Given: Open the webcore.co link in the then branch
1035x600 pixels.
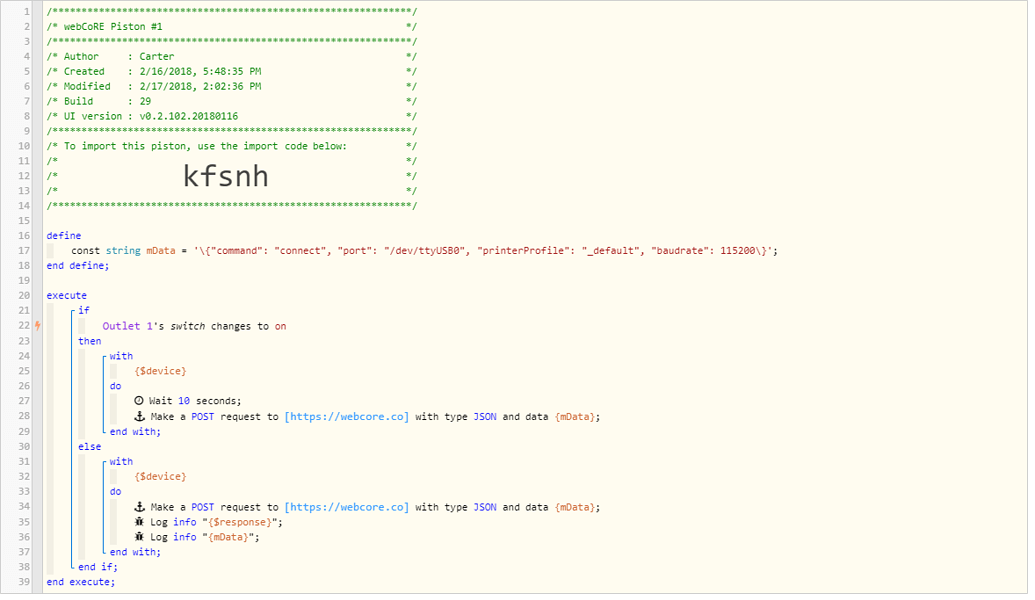Looking at the screenshot, I should (347, 415).
